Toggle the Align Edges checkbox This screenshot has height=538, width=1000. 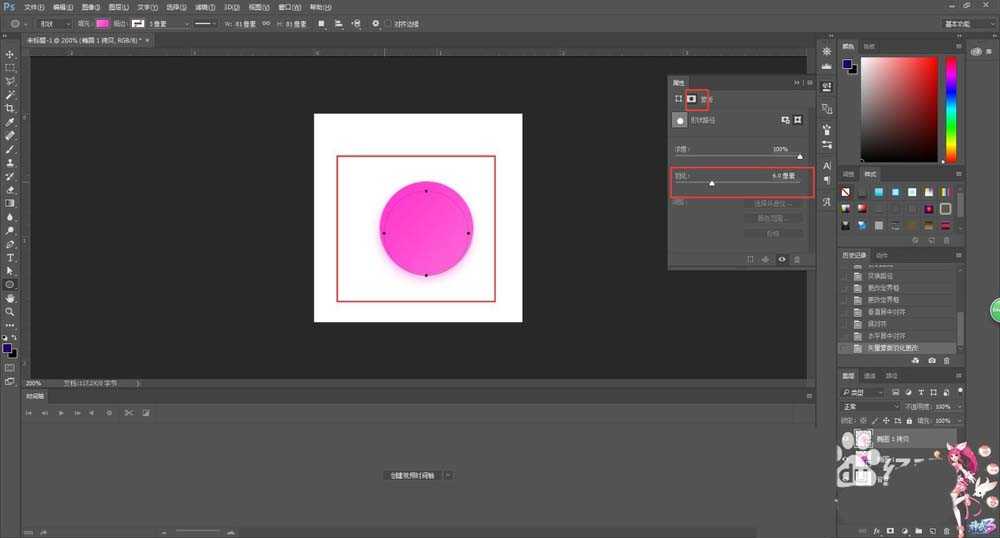click(x=387, y=23)
